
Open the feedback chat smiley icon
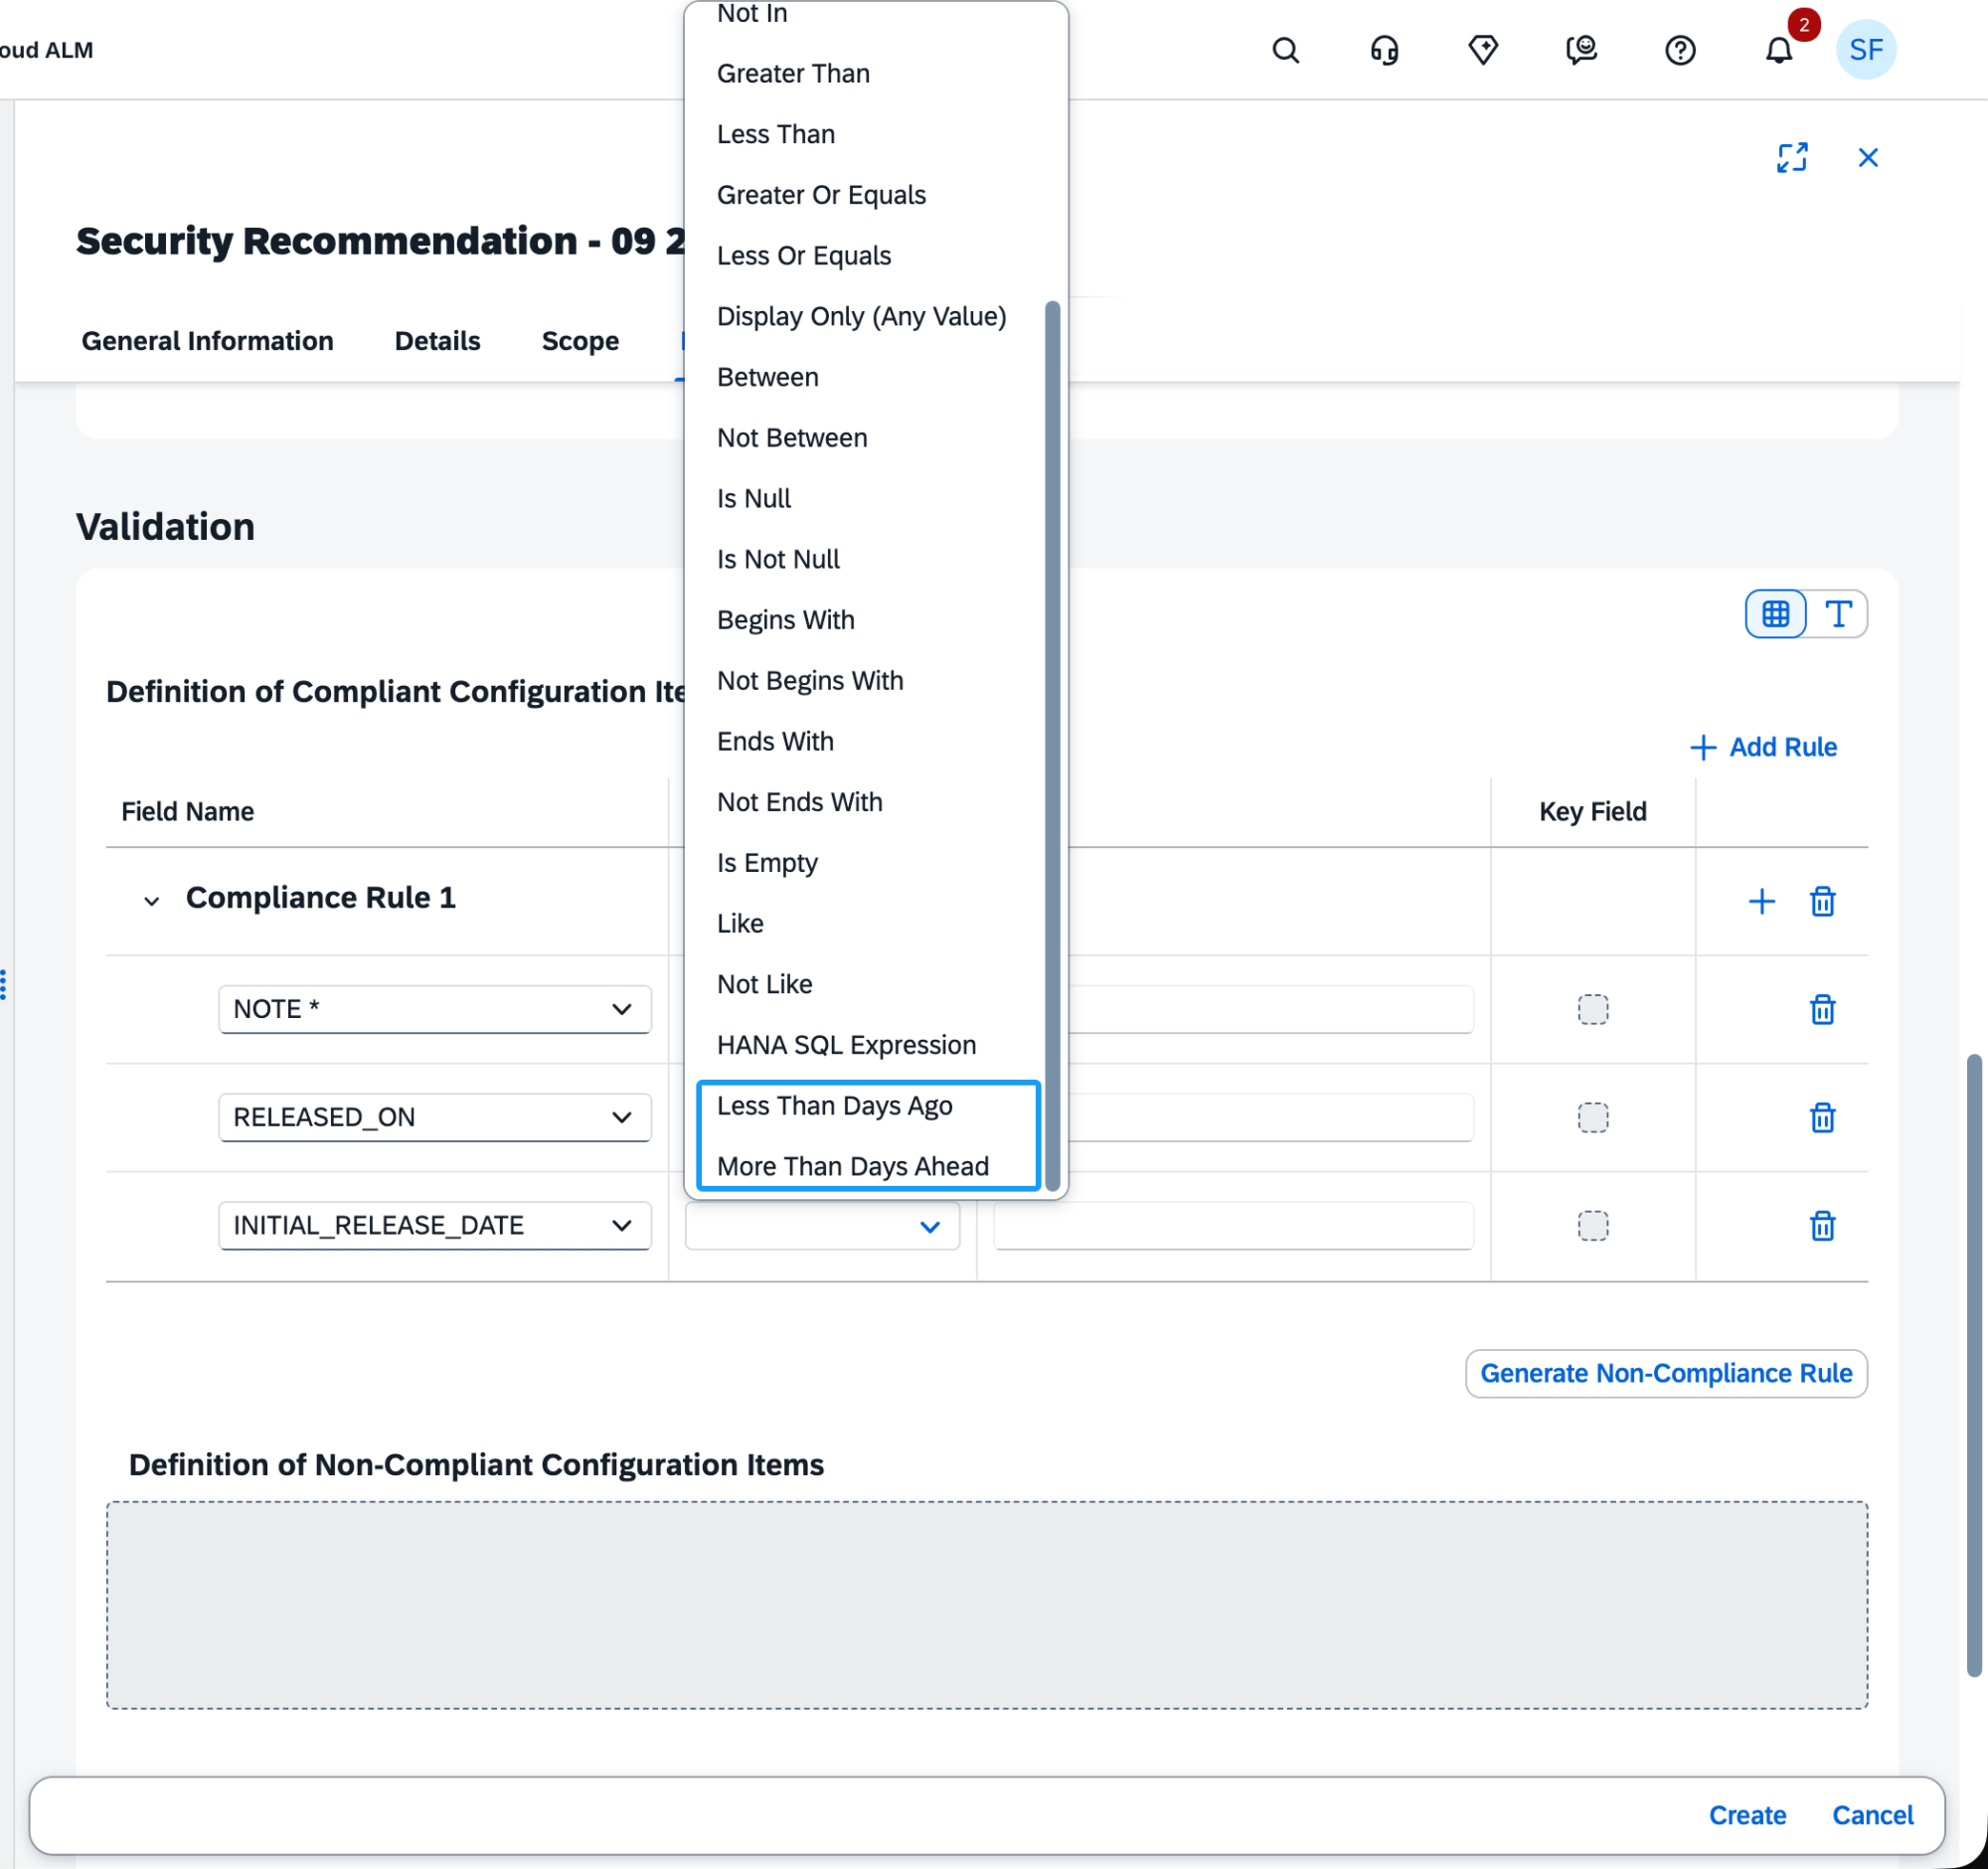tap(1581, 50)
